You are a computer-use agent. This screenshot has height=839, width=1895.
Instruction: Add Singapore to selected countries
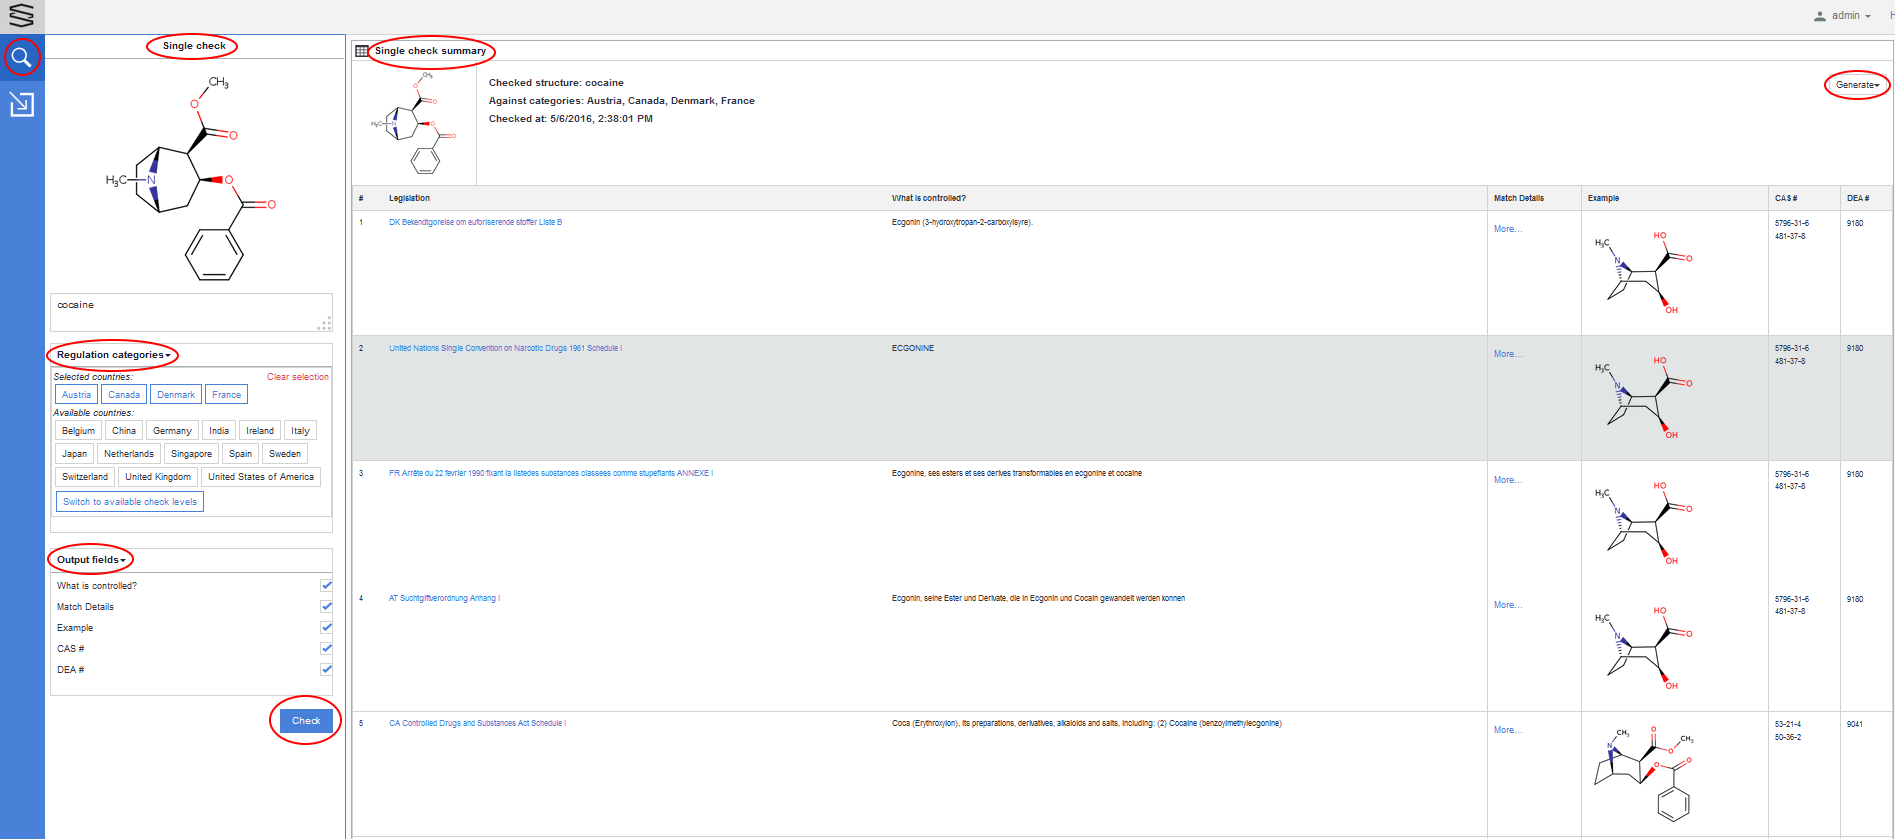[x=191, y=453]
